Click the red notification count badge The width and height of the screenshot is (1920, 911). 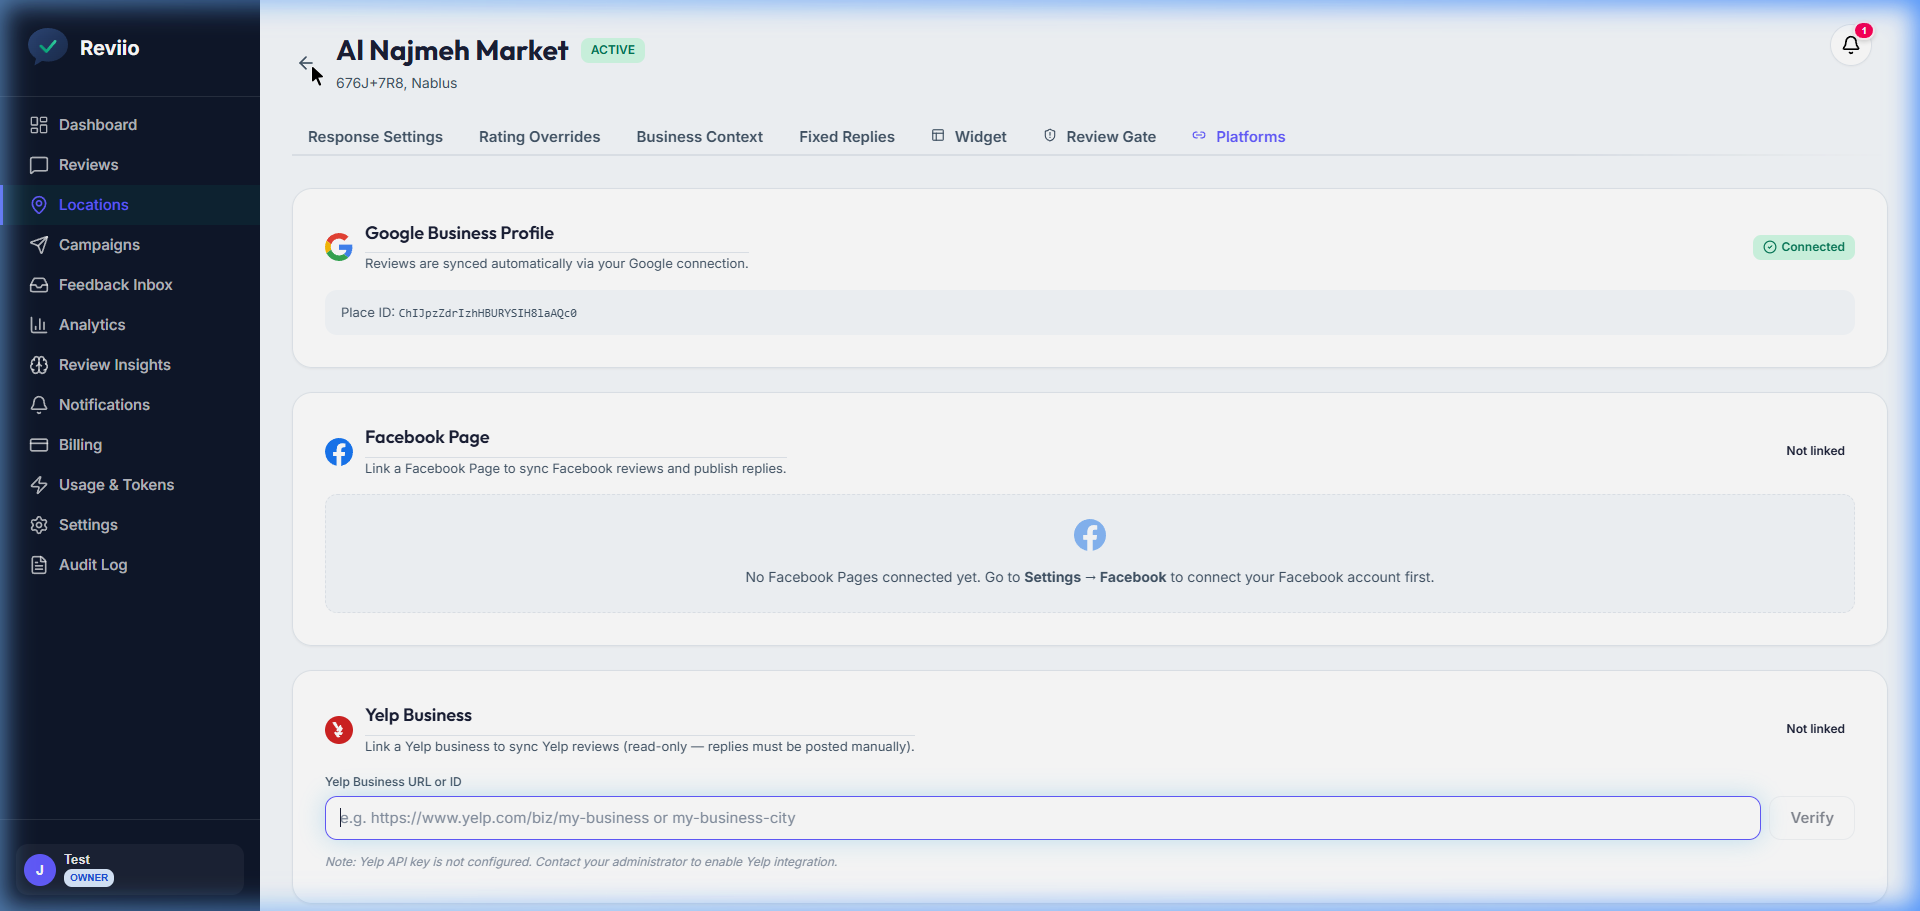point(1864,30)
